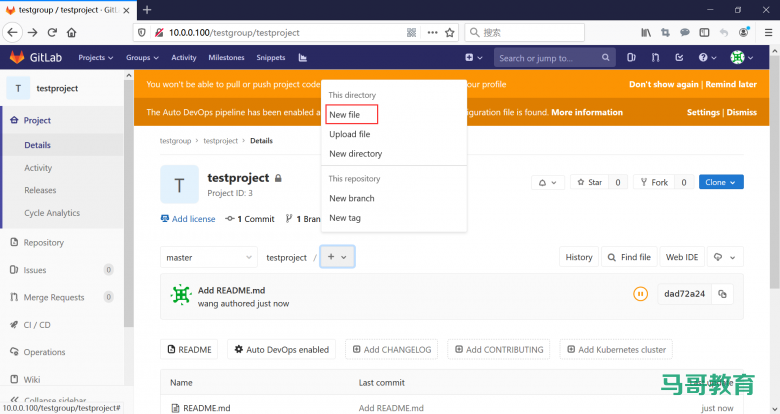Dismiss the Auto DevOps banner
The width and height of the screenshot is (780, 414).
pos(741,112)
